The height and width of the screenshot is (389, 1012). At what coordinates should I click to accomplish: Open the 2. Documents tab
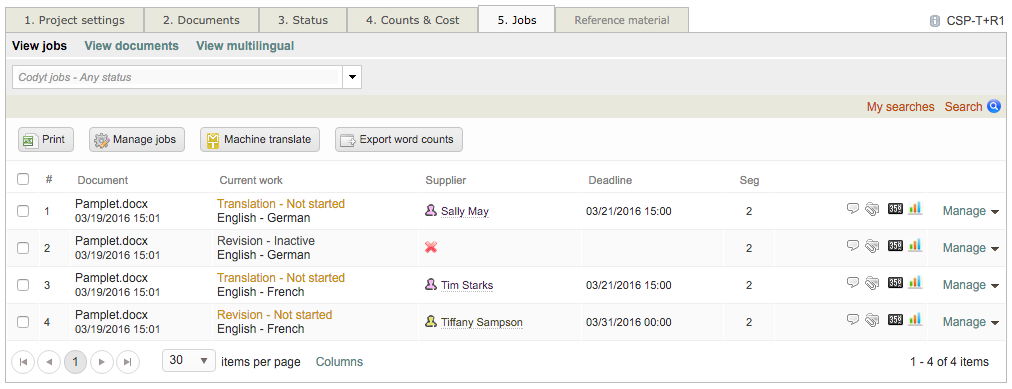pyautogui.click(x=201, y=20)
